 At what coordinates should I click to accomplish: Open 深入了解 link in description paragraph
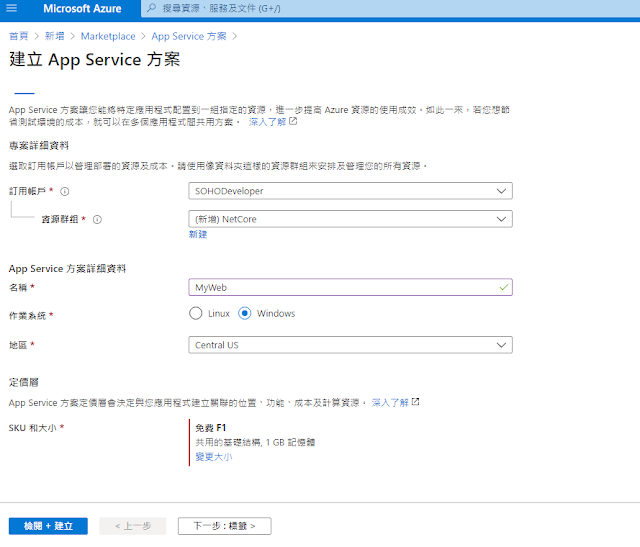[x=267, y=122]
